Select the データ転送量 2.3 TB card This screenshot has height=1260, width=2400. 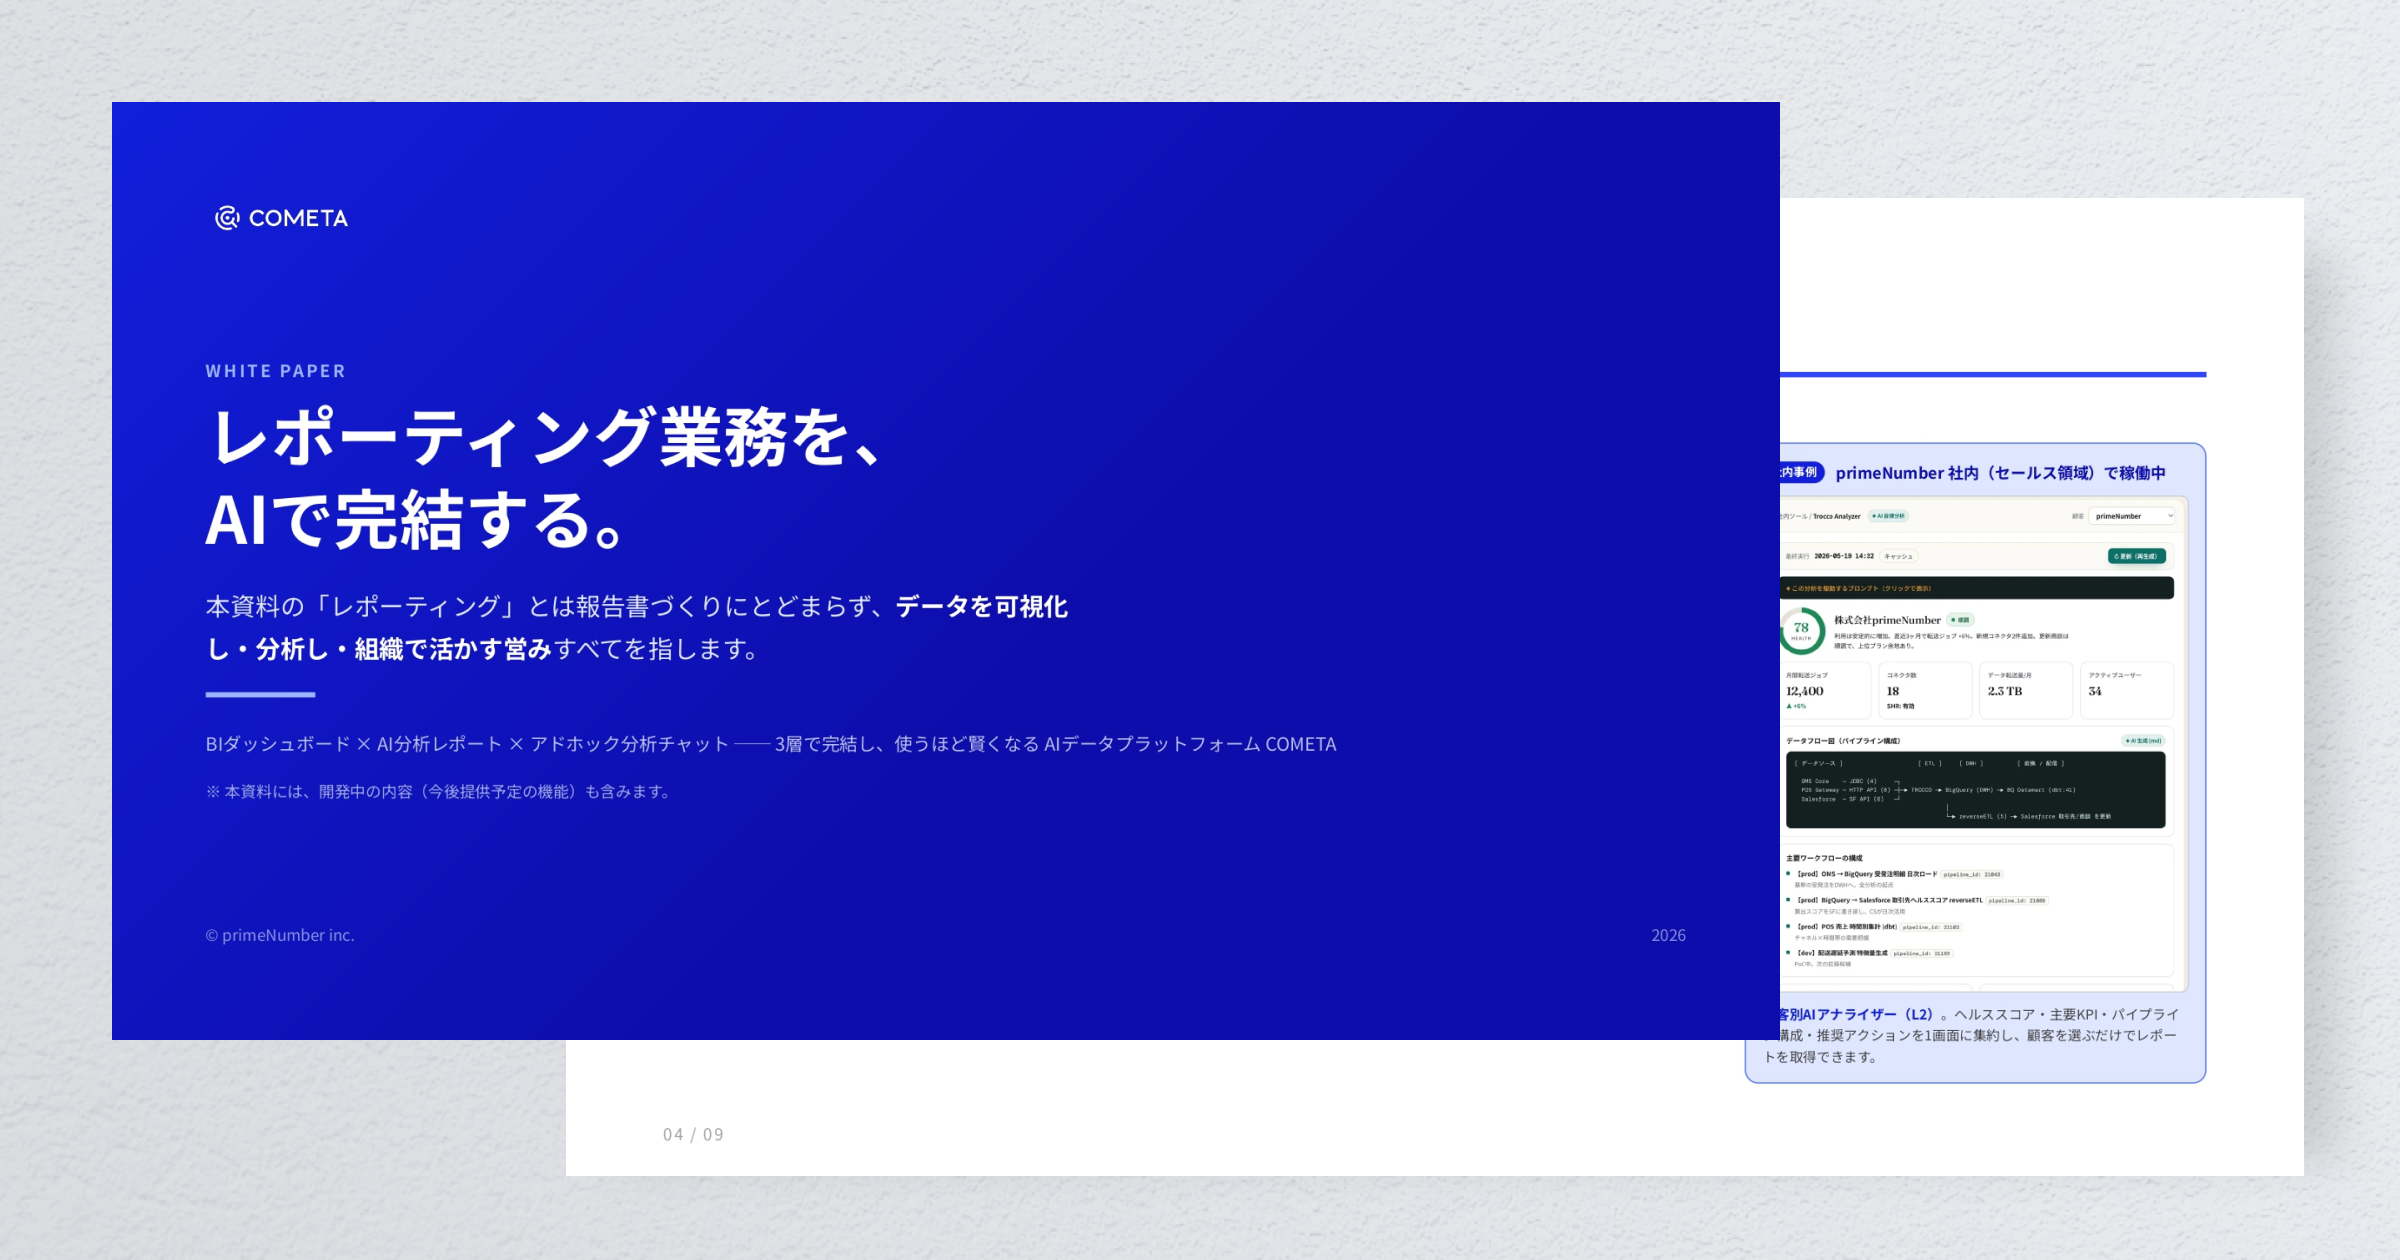point(2026,690)
